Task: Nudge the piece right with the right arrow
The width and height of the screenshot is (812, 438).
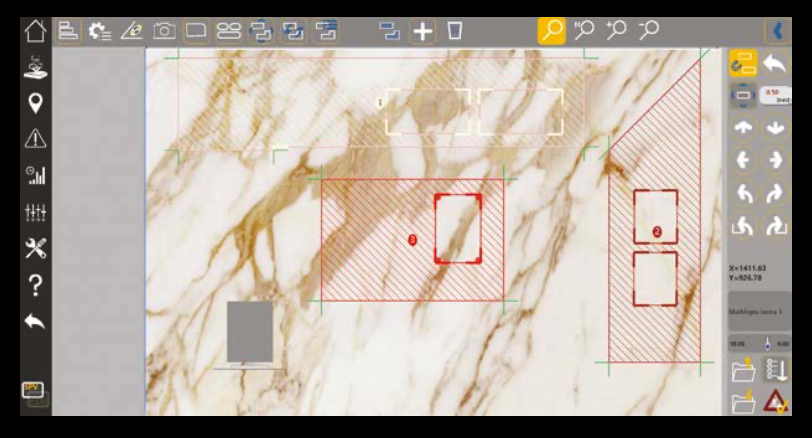Action: click(x=775, y=161)
